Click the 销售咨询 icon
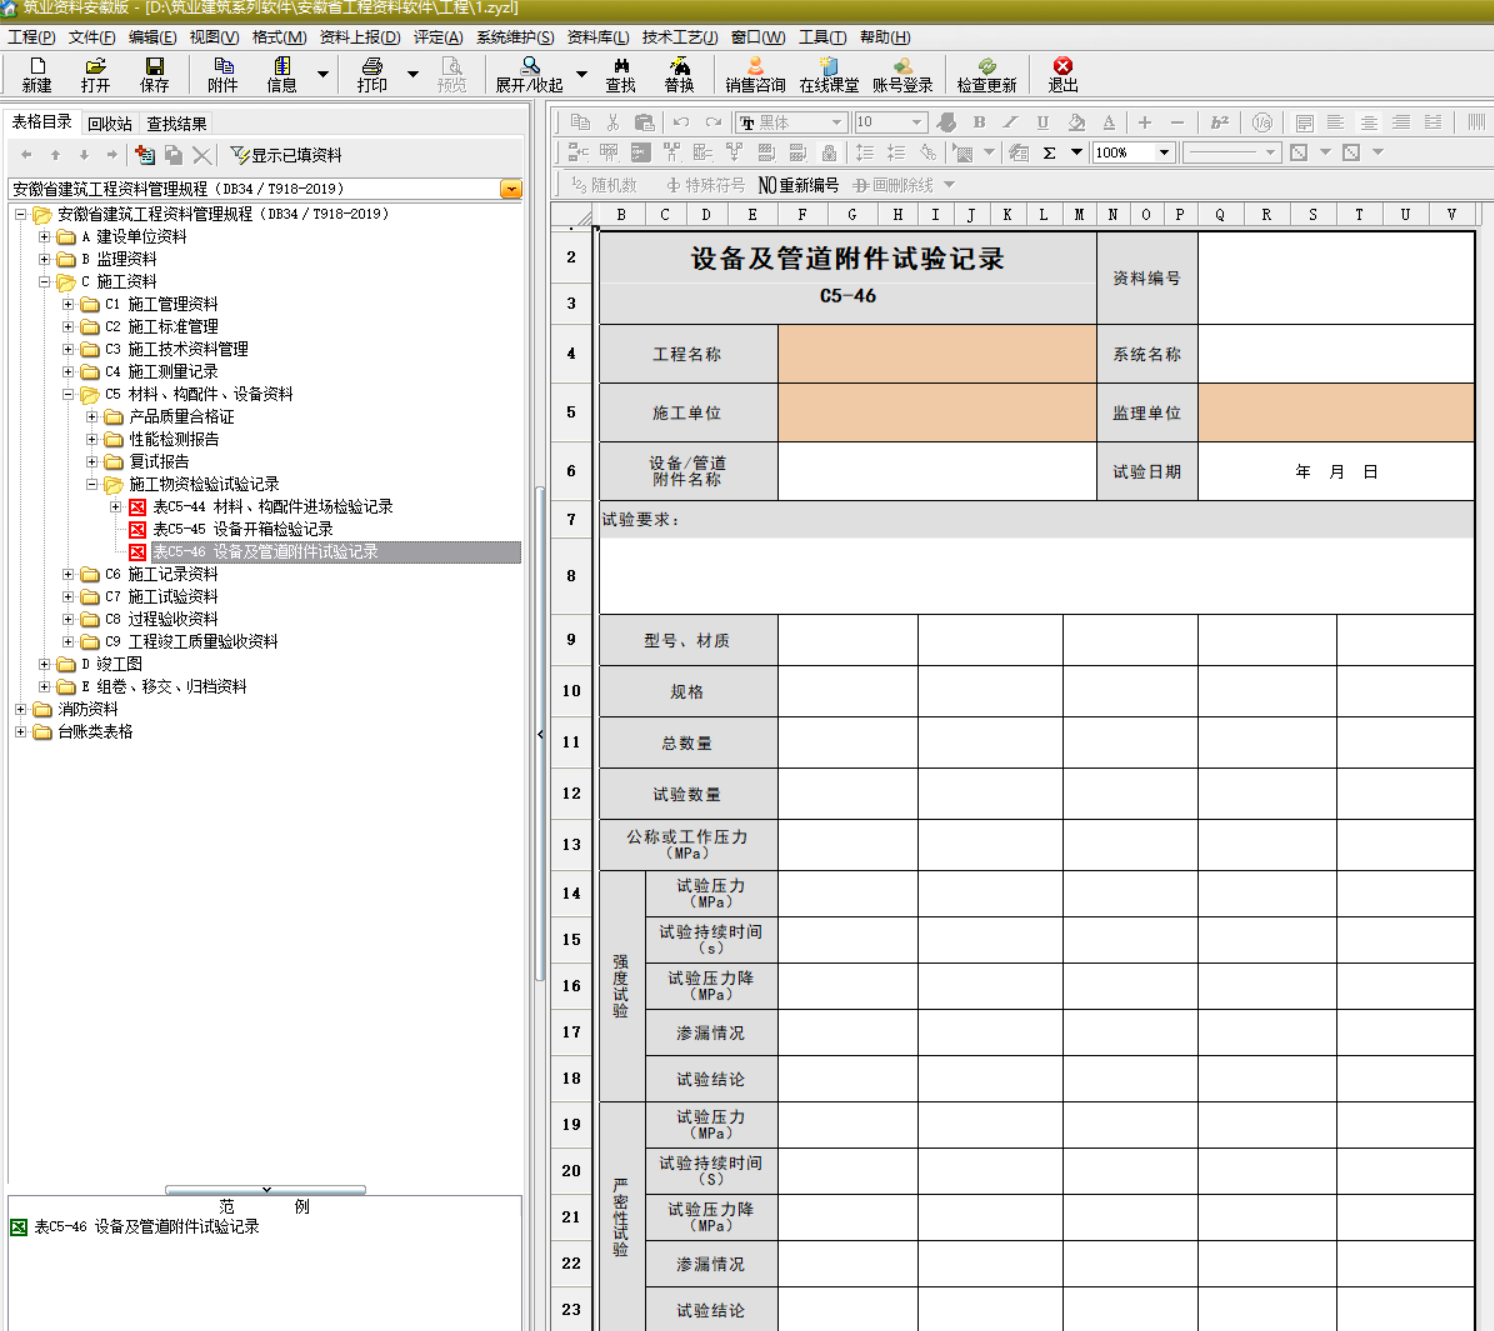1494x1331 pixels. pos(755,75)
